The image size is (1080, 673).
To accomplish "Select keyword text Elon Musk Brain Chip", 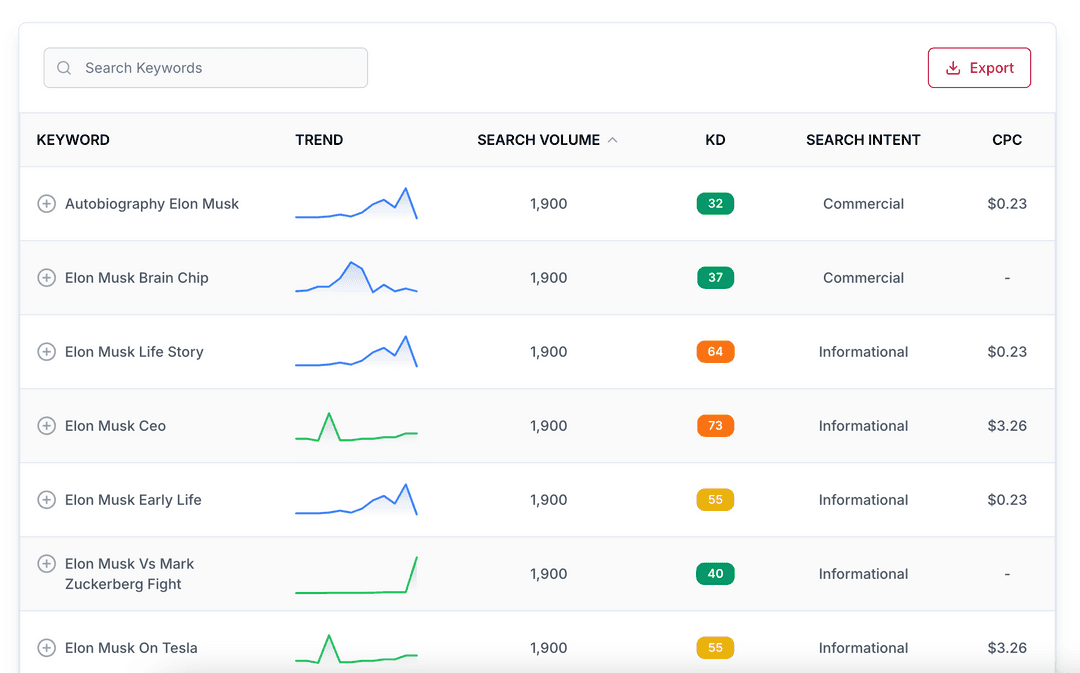I will point(136,278).
